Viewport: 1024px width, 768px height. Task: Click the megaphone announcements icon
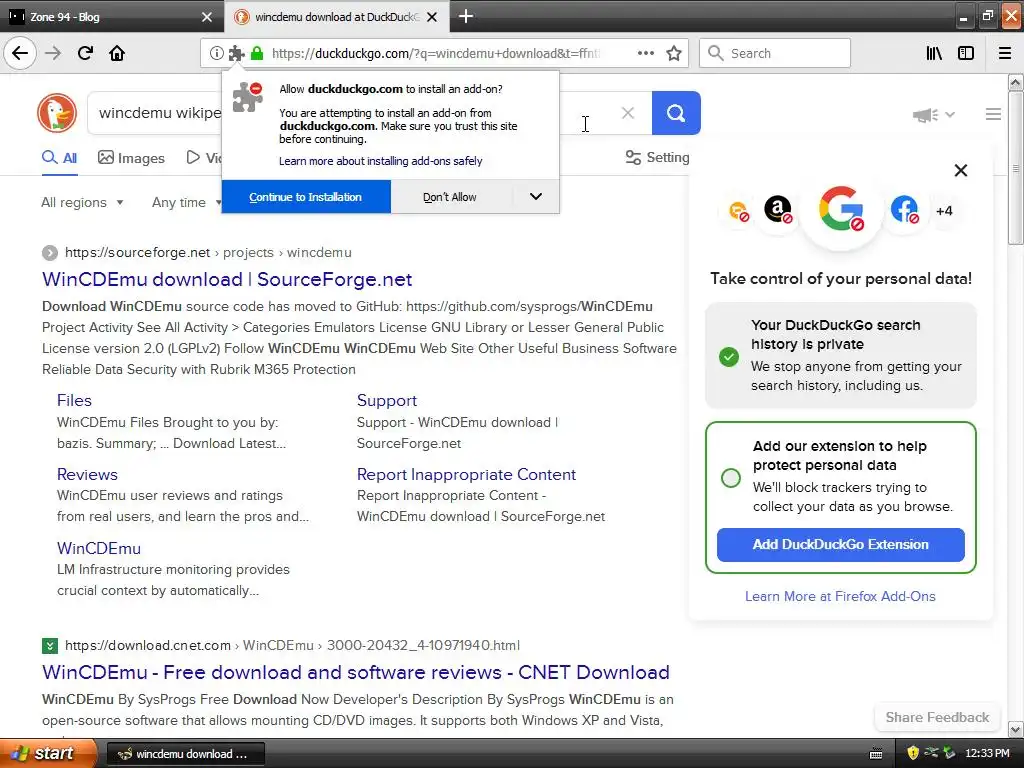[x=925, y=115]
